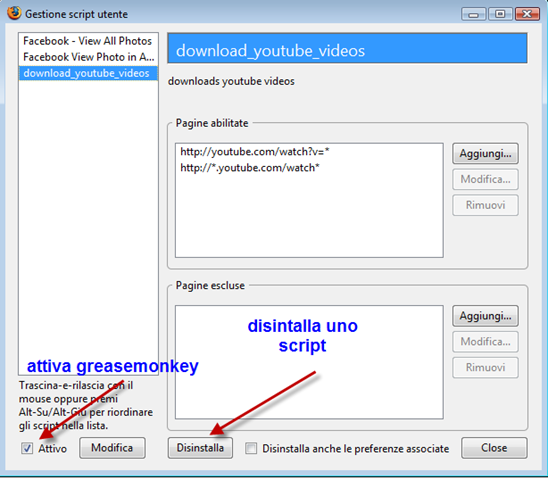Select 'Facebook View Photo in A...' script
Screen dimensions: 548x480
(88, 57)
